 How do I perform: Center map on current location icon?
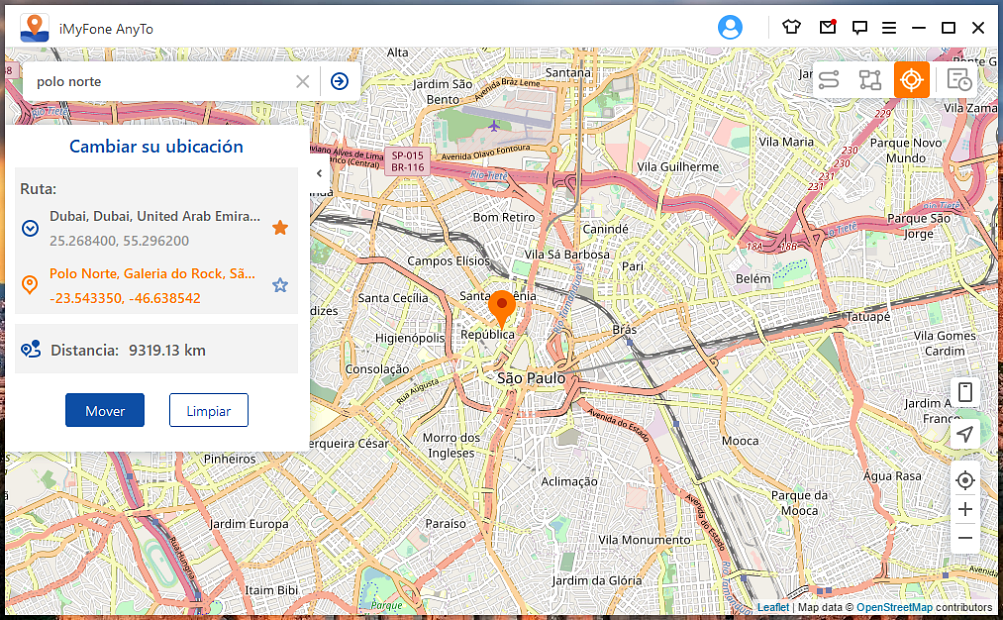965,480
